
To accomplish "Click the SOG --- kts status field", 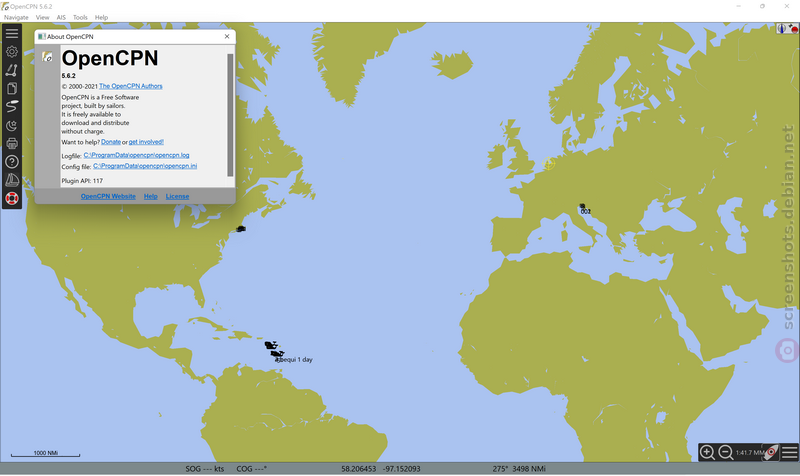I will pyautogui.click(x=205, y=469).
